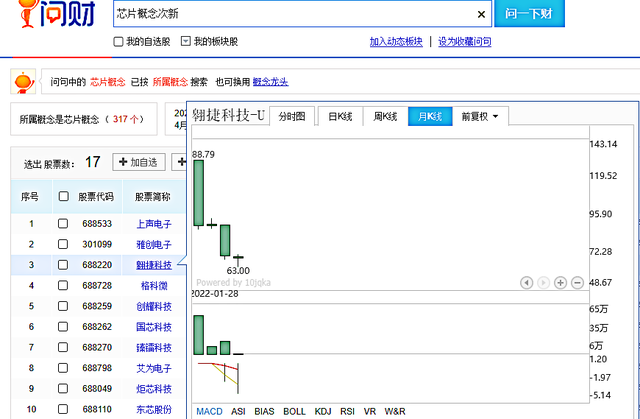Click the 所属概念是芯片概念 condition box

pos(84,119)
